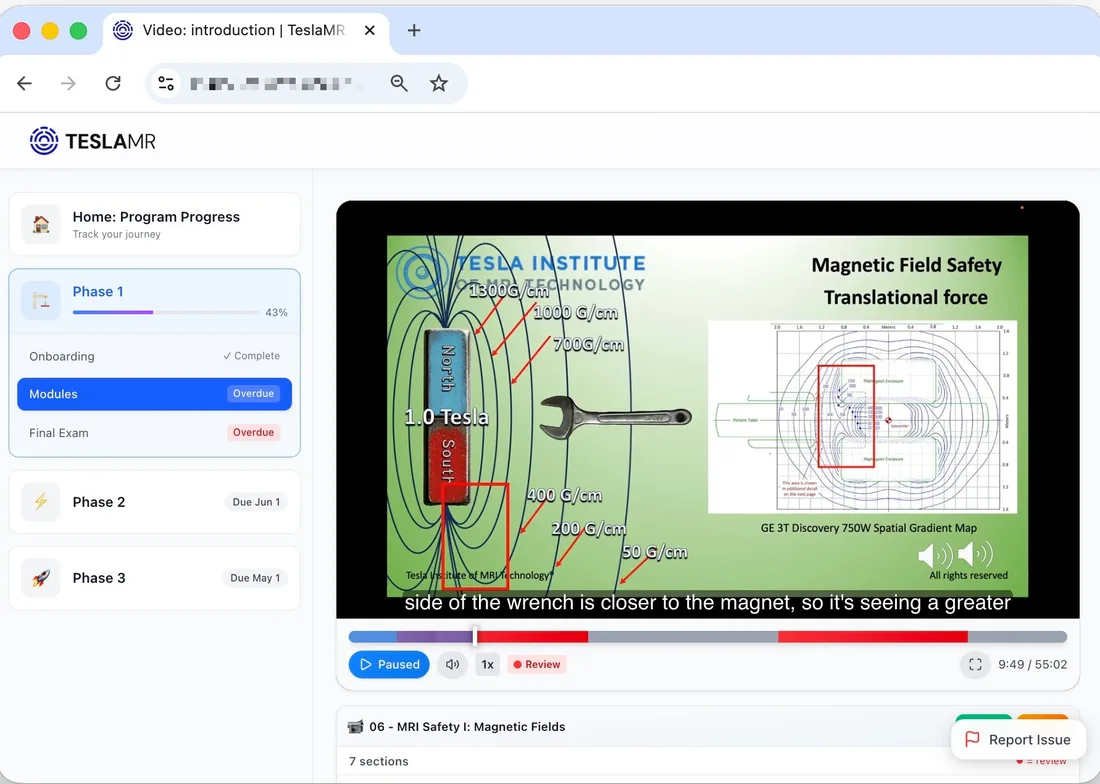Click the flag icon in Report Issue
The width and height of the screenshot is (1100, 784).
(971, 739)
